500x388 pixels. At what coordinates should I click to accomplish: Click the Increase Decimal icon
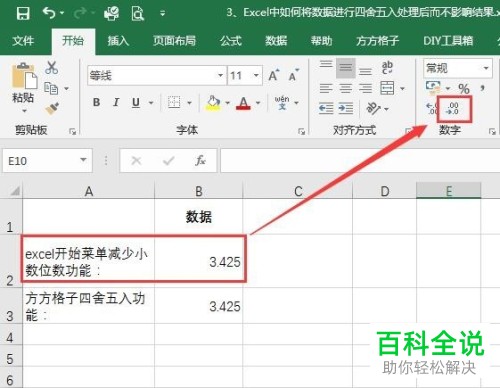click(x=433, y=109)
